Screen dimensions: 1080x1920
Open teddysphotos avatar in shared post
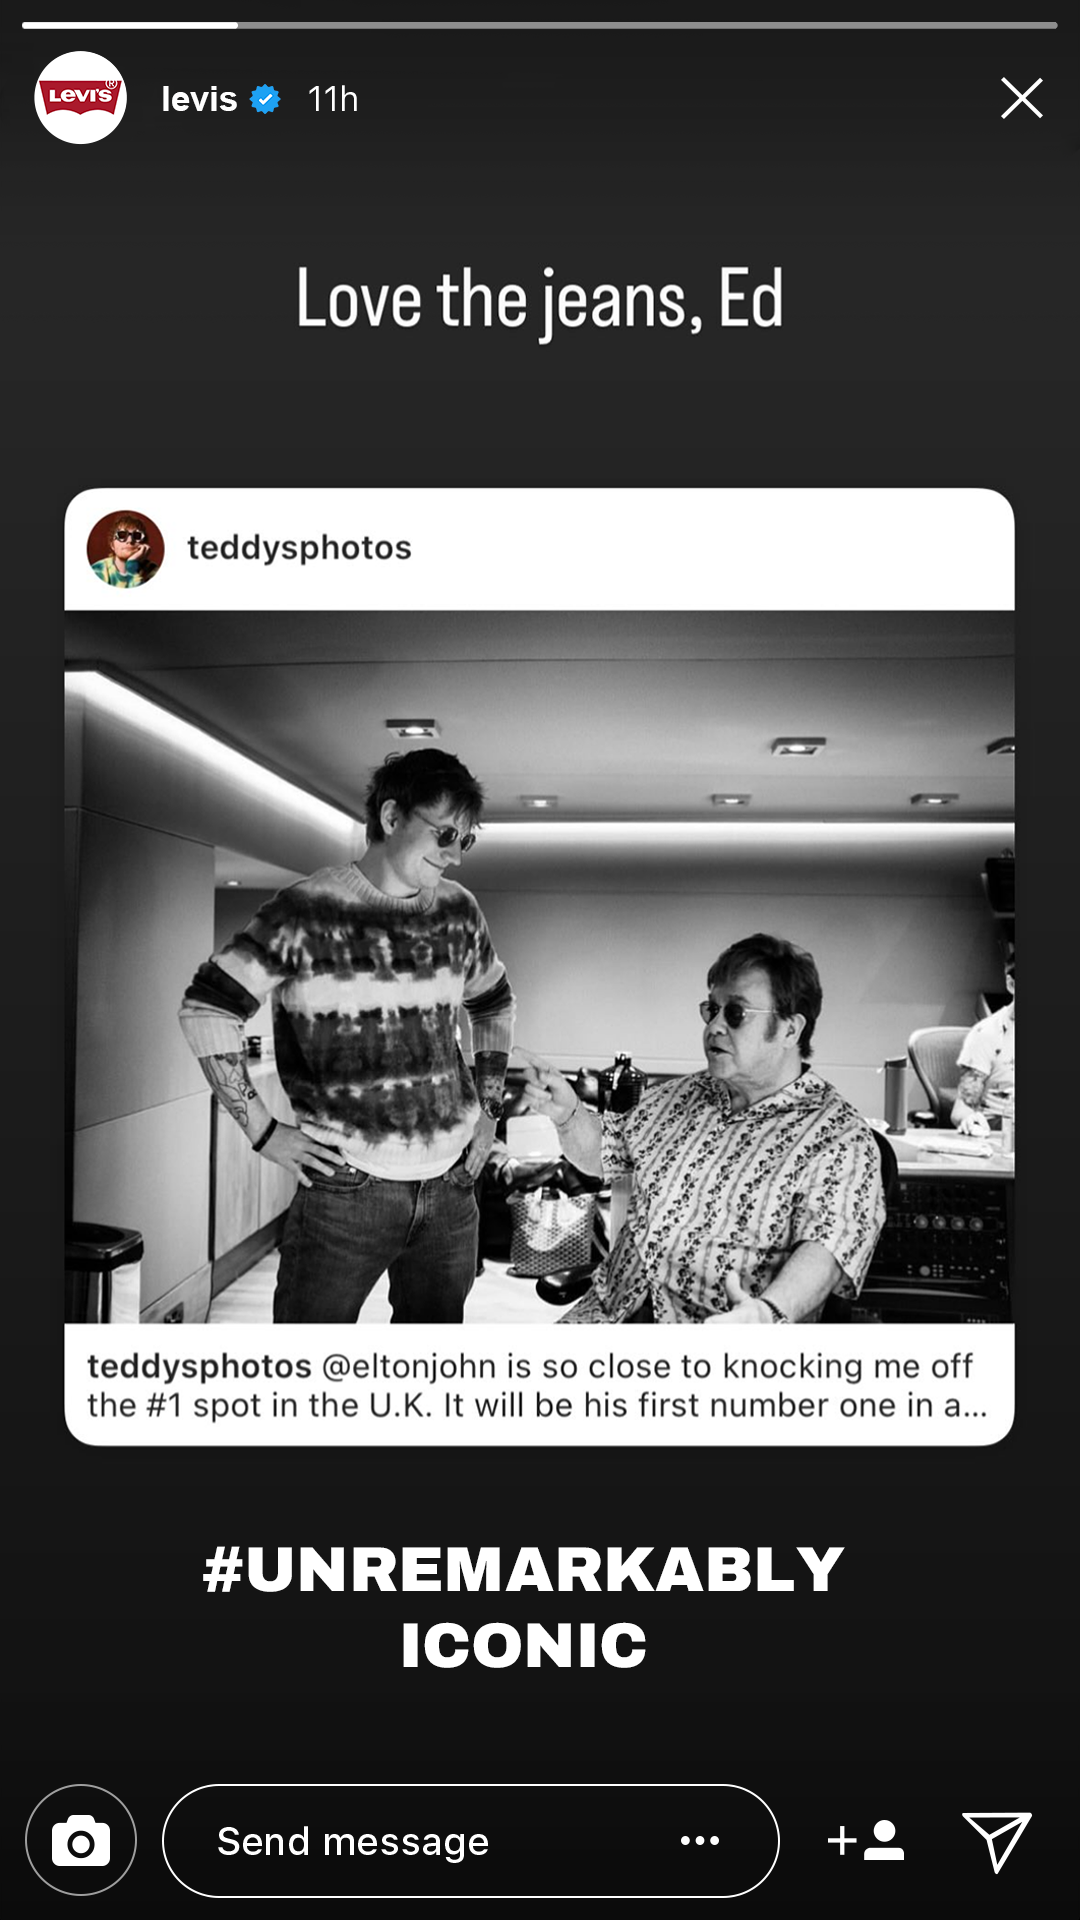coord(125,549)
